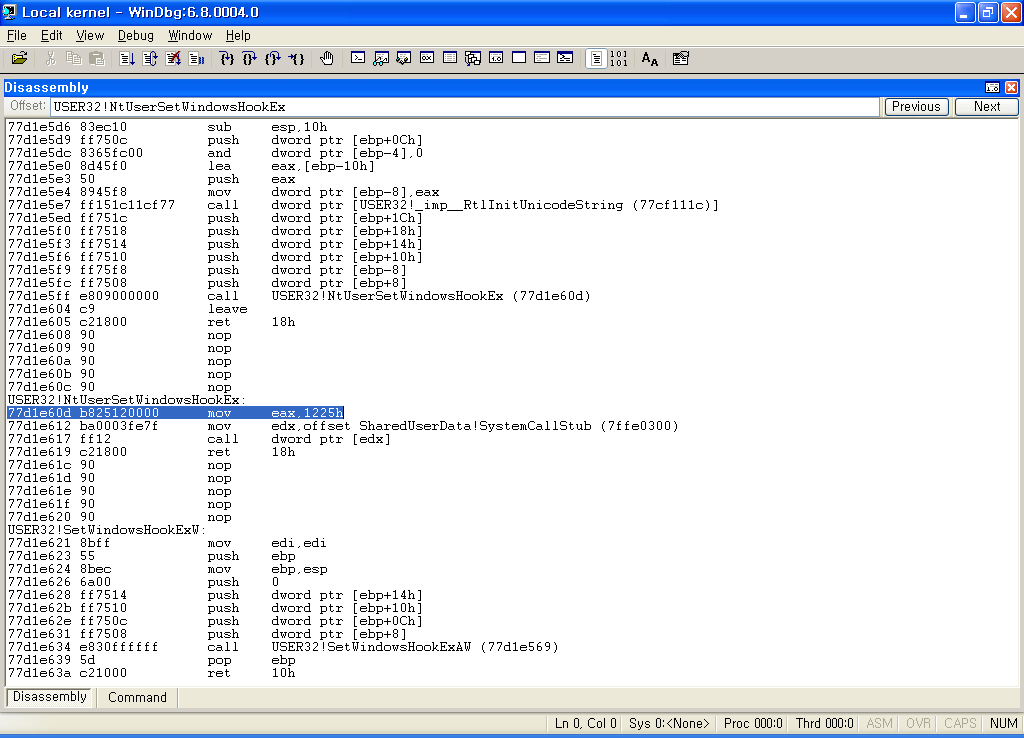Click the WinDbg title bar application icon
Image resolution: width=1024 pixels, height=738 pixels.
tap(9, 12)
